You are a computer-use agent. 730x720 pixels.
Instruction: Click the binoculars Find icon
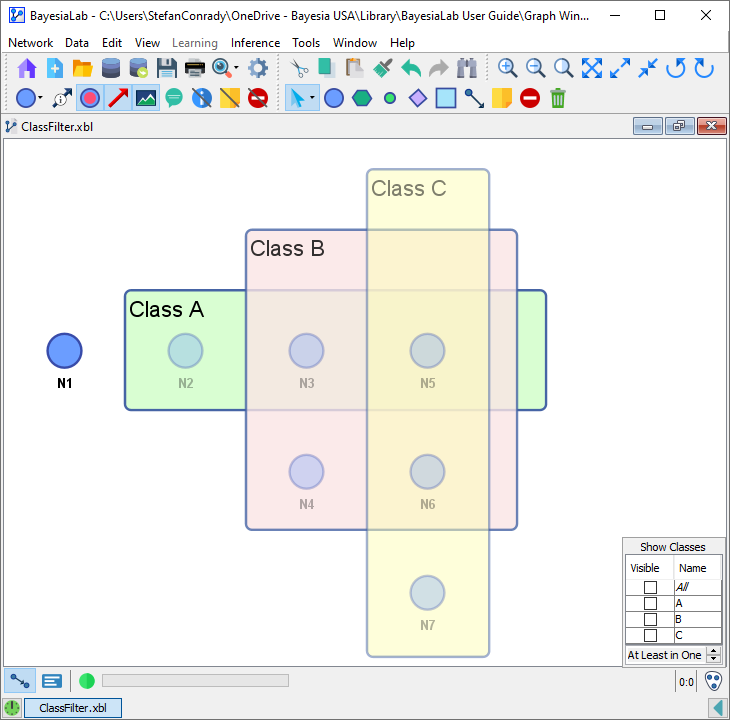(x=466, y=68)
